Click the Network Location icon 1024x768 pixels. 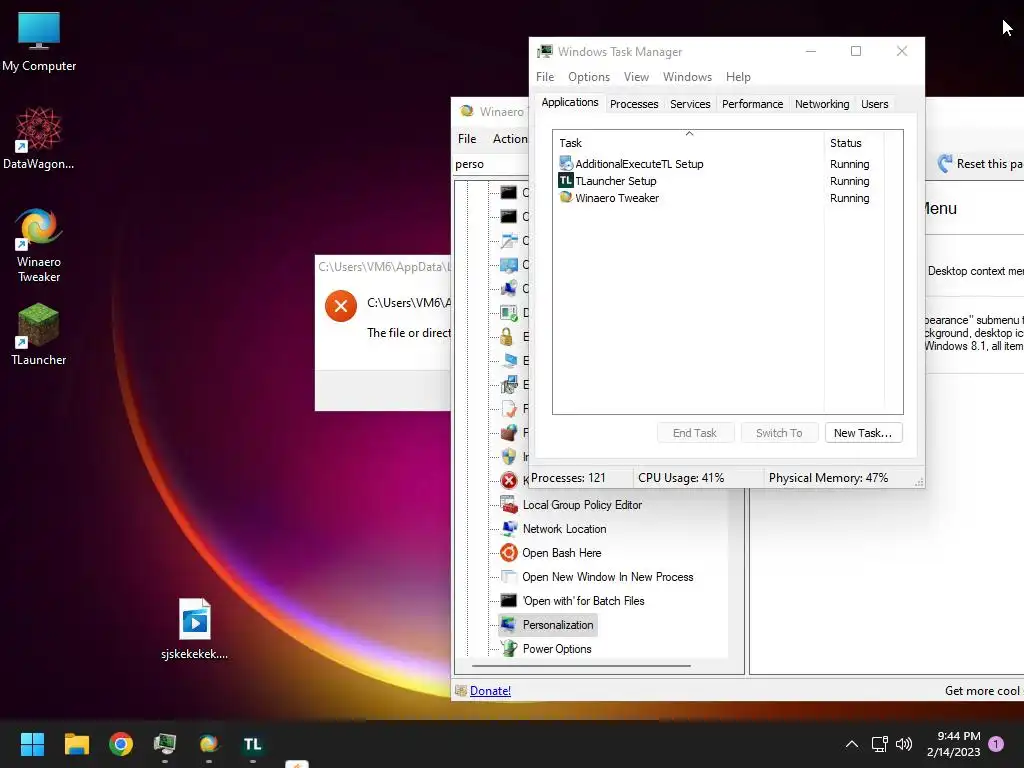(509, 529)
